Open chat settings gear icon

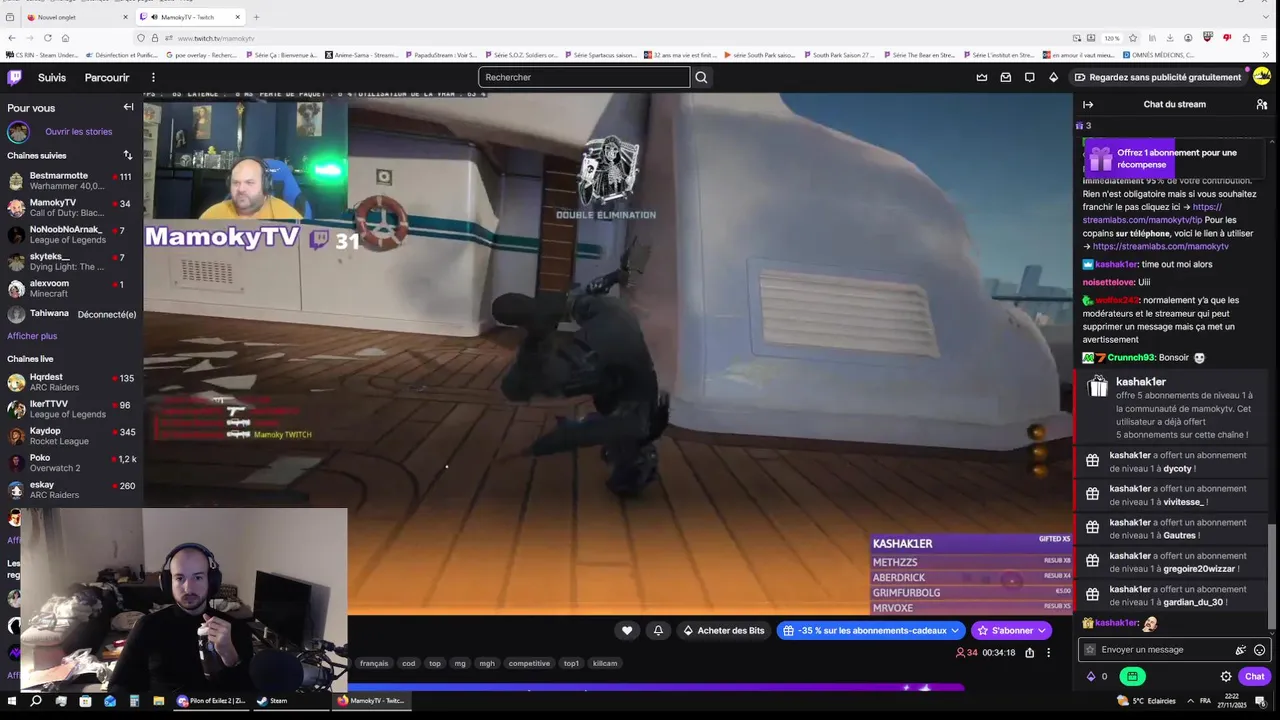pos(1226,676)
